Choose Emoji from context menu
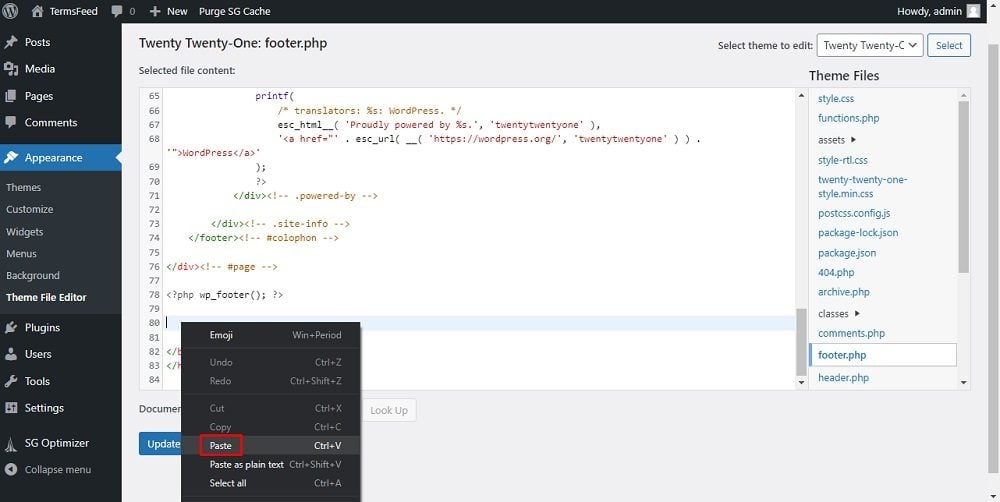Viewport: 1000px width, 502px height. click(x=271, y=335)
